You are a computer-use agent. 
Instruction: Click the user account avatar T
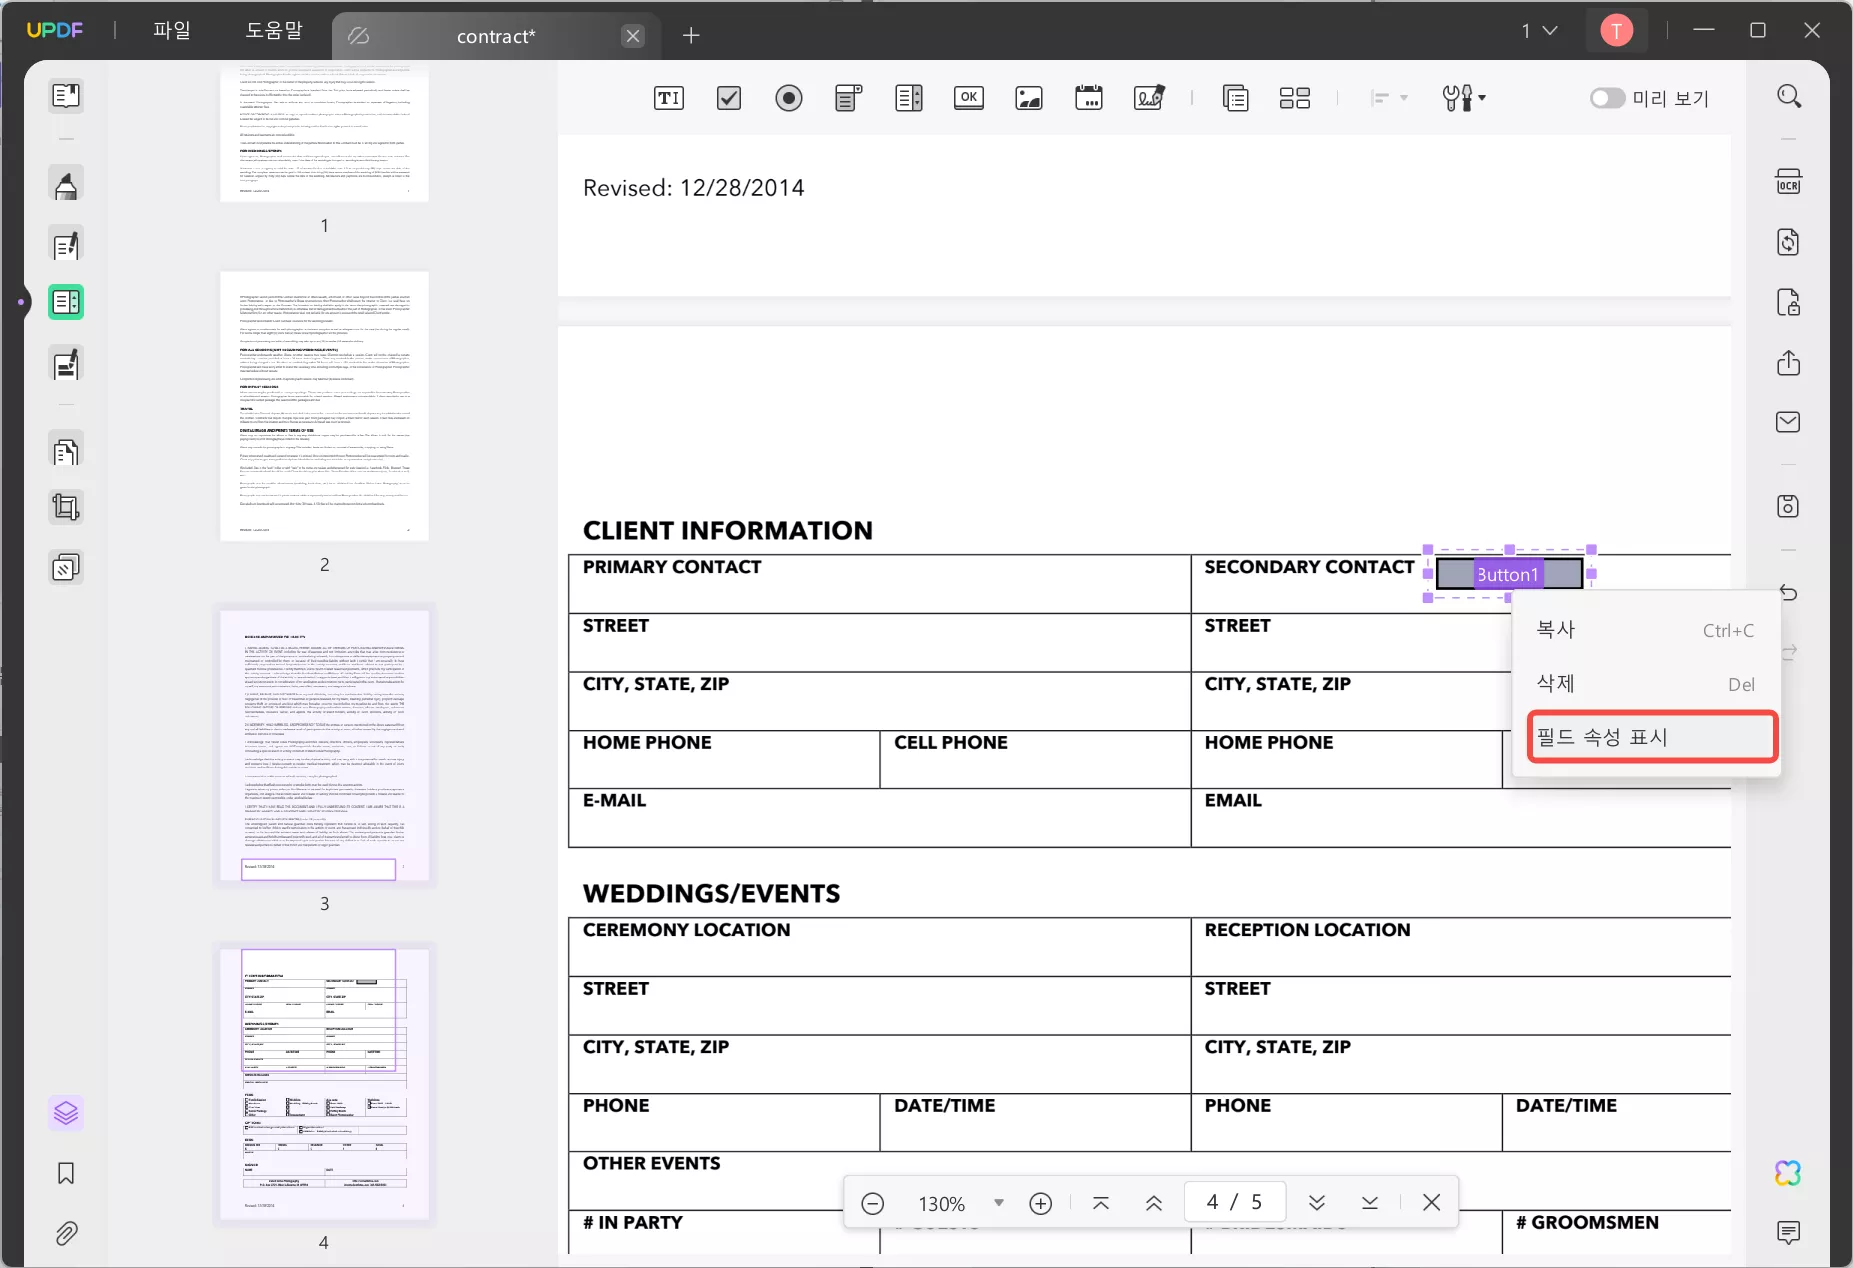coord(1616,31)
